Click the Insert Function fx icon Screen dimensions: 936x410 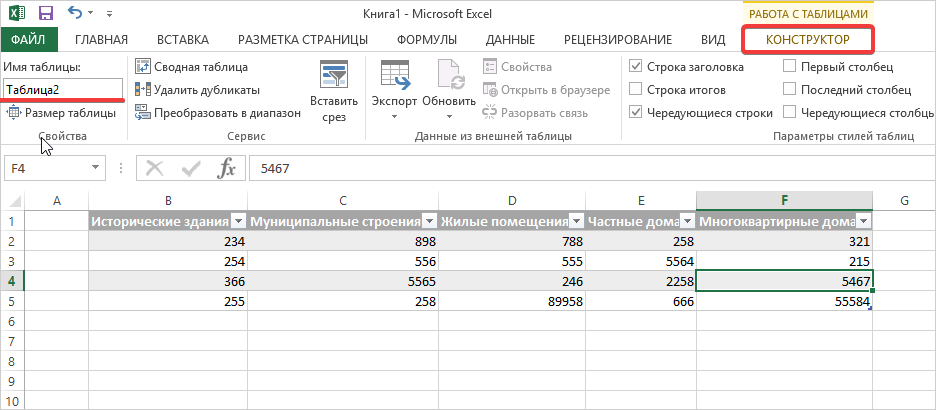227,168
